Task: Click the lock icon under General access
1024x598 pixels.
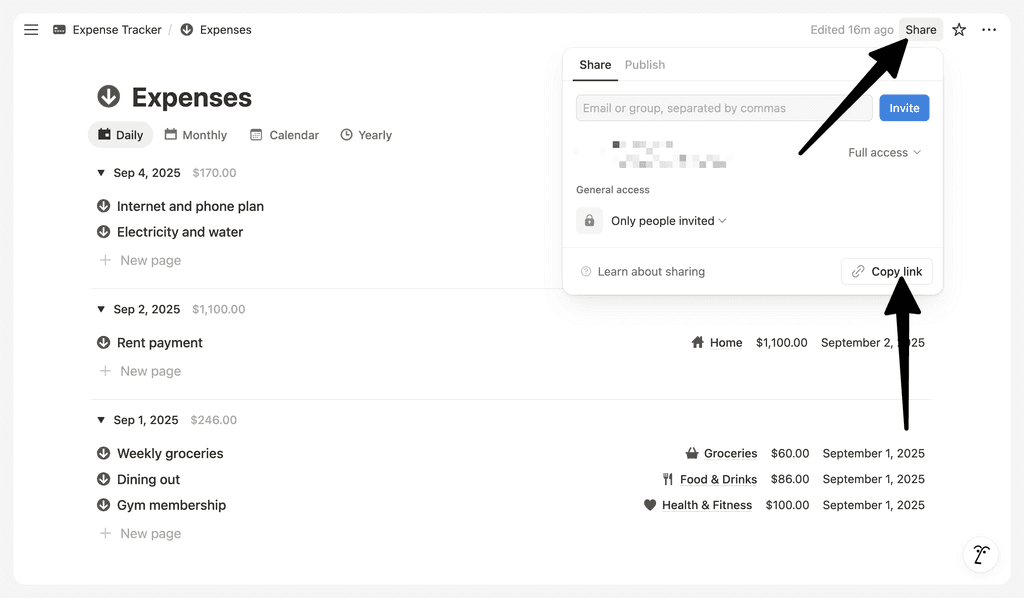Action: click(588, 220)
